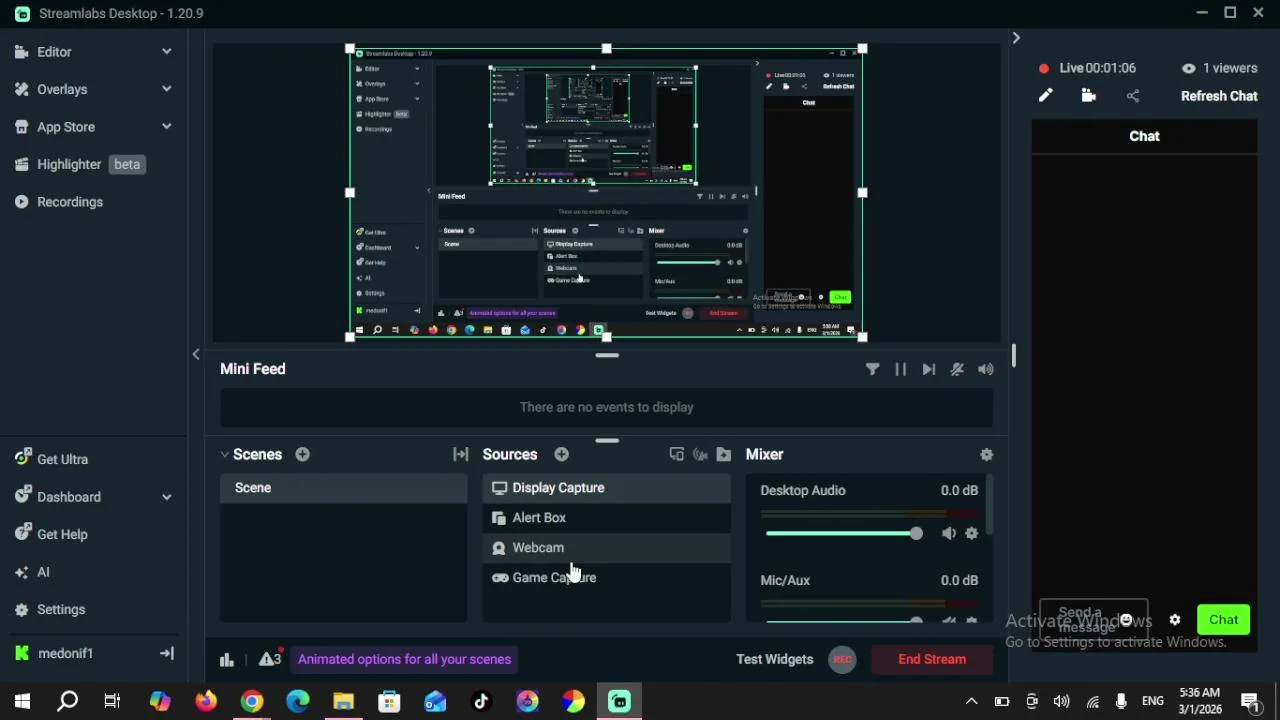Share the stream with share icon
This screenshot has height=720, width=1280.
click(1133, 96)
